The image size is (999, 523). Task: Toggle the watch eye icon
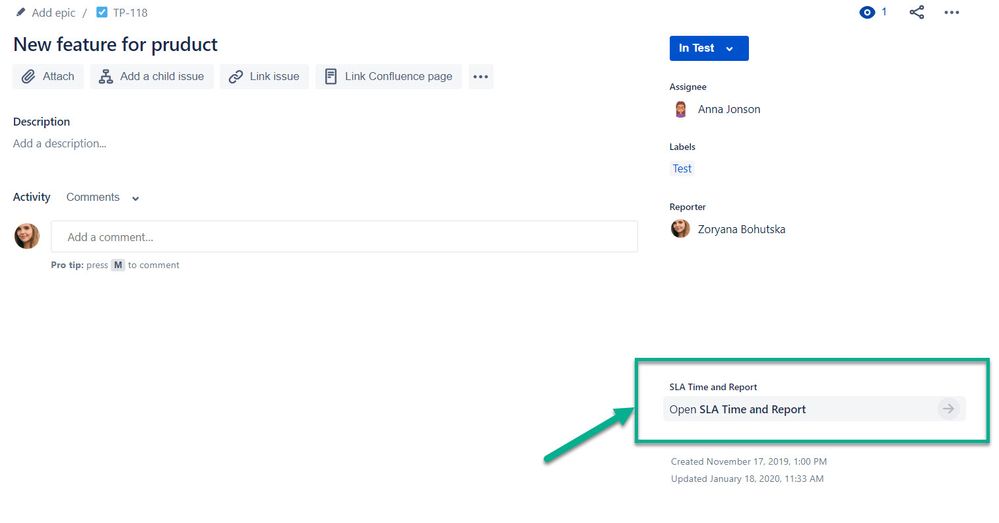pos(866,12)
